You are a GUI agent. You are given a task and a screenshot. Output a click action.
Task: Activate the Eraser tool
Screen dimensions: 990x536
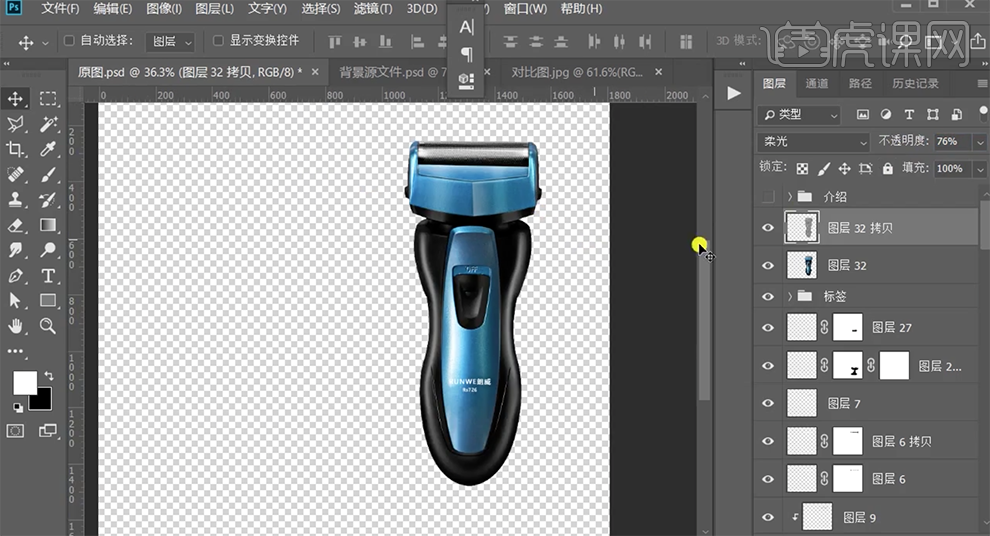15,225
